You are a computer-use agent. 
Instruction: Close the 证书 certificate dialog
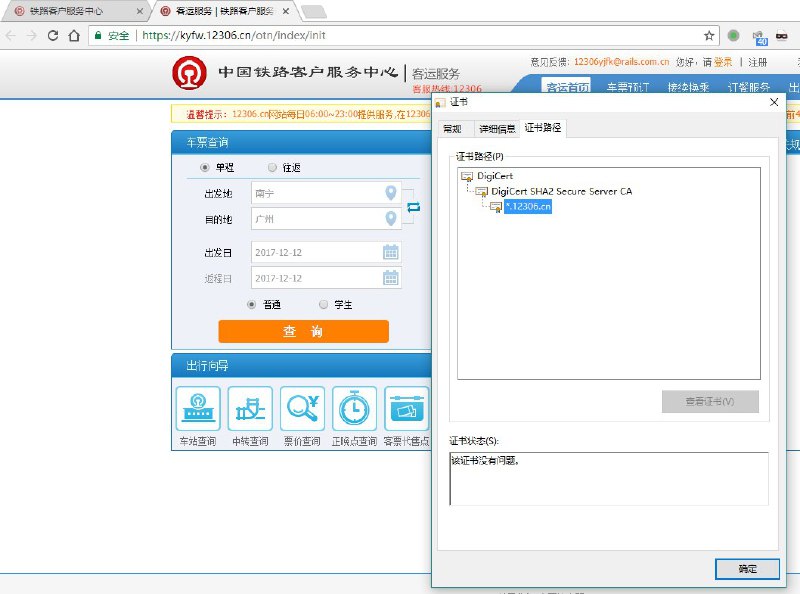coord(774,102)
